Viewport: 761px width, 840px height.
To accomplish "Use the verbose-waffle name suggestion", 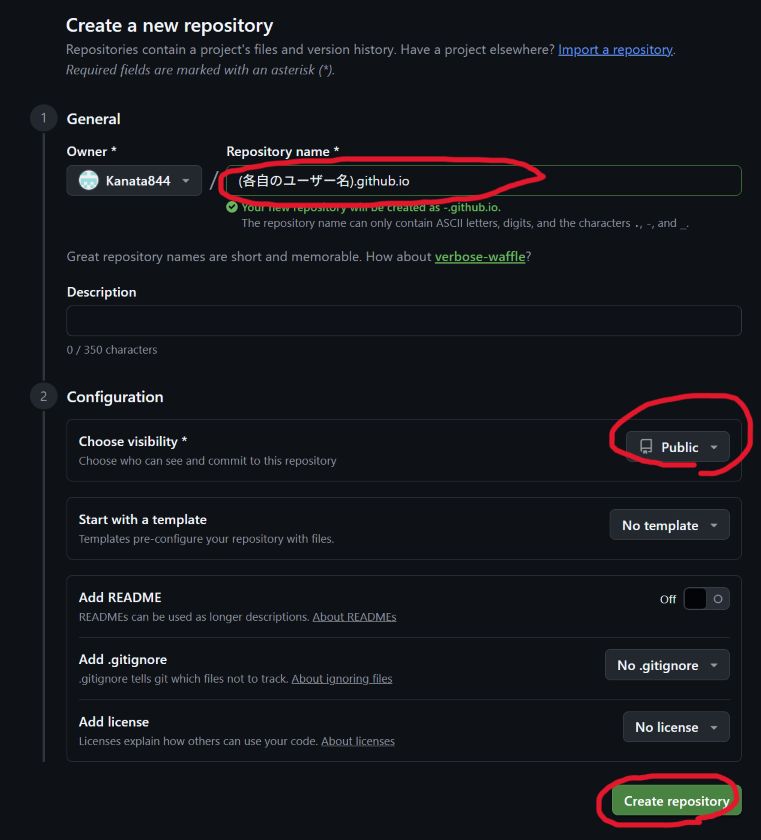I will pyautogui.click(x=479, y=257).
